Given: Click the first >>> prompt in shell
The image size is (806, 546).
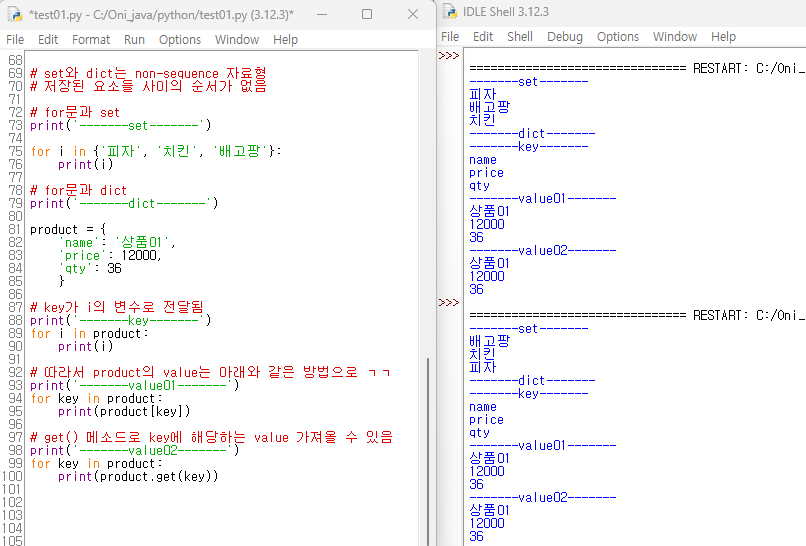Looking at the screenshot, I should [x=449, y=56].
